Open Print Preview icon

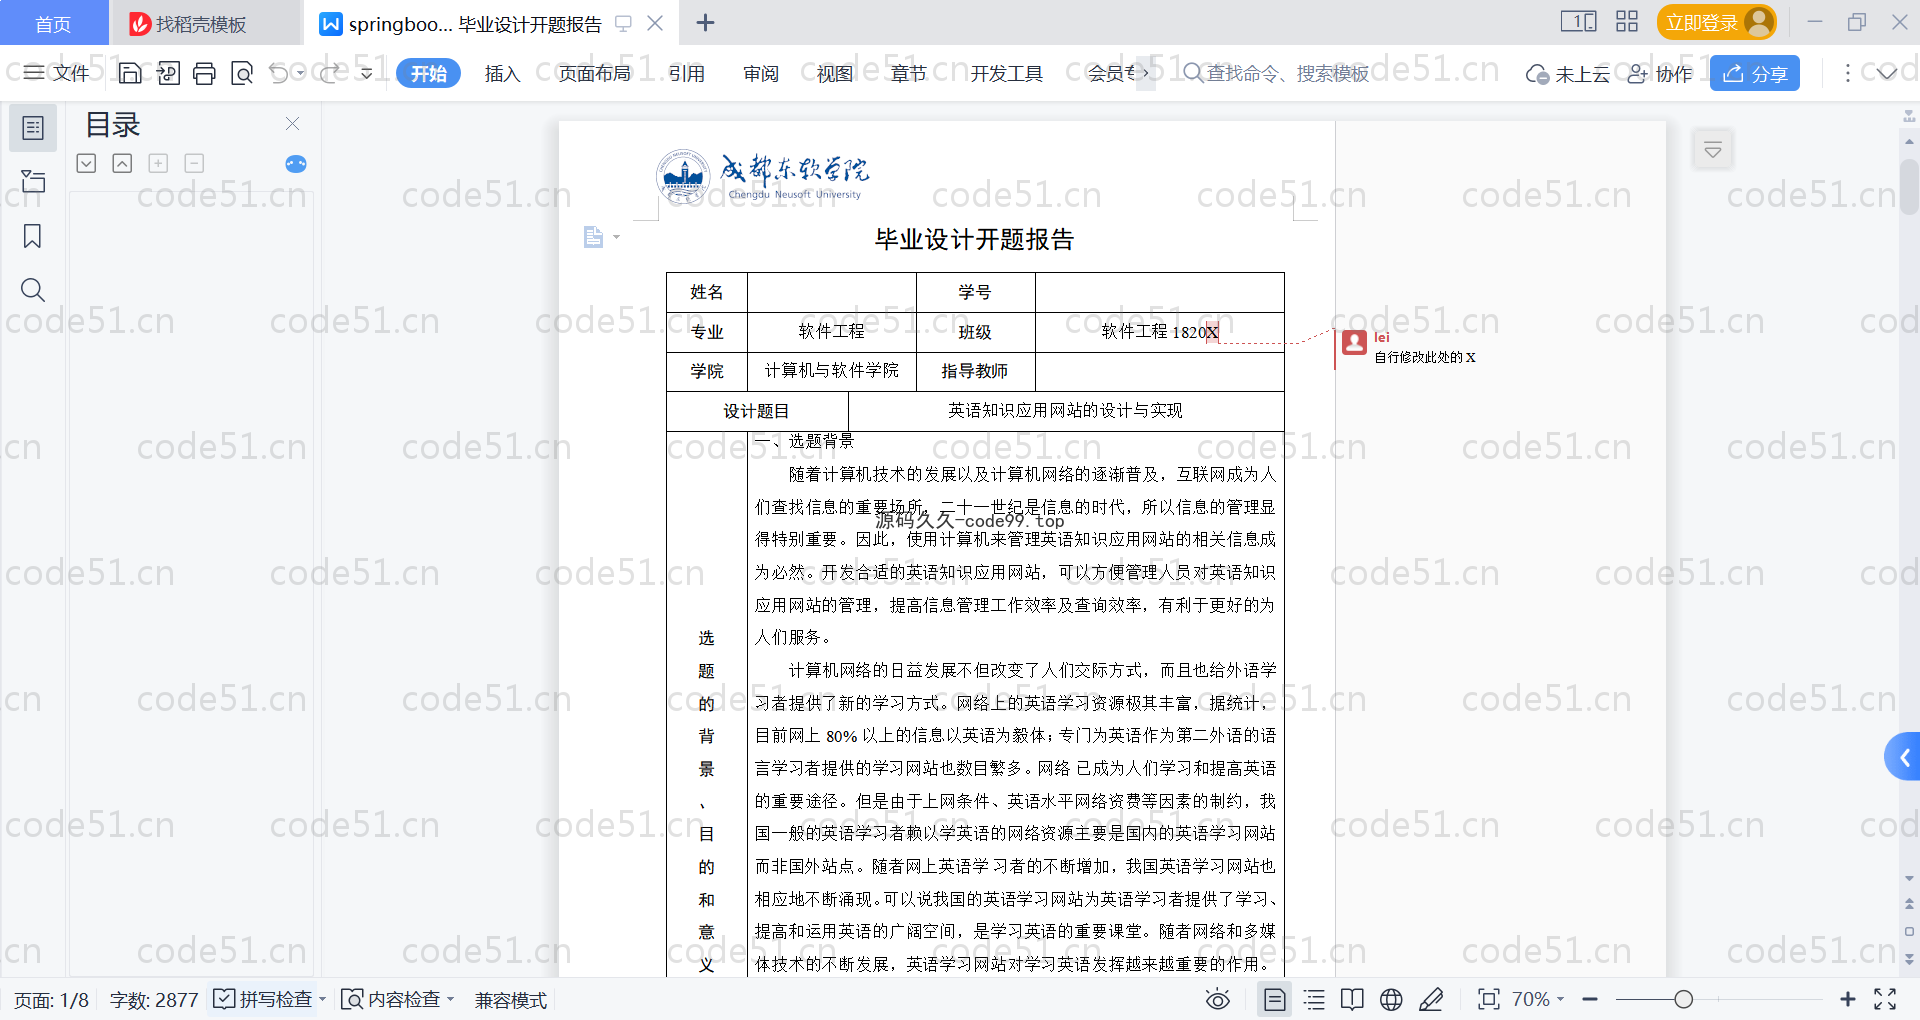click(x=241, y=73)
